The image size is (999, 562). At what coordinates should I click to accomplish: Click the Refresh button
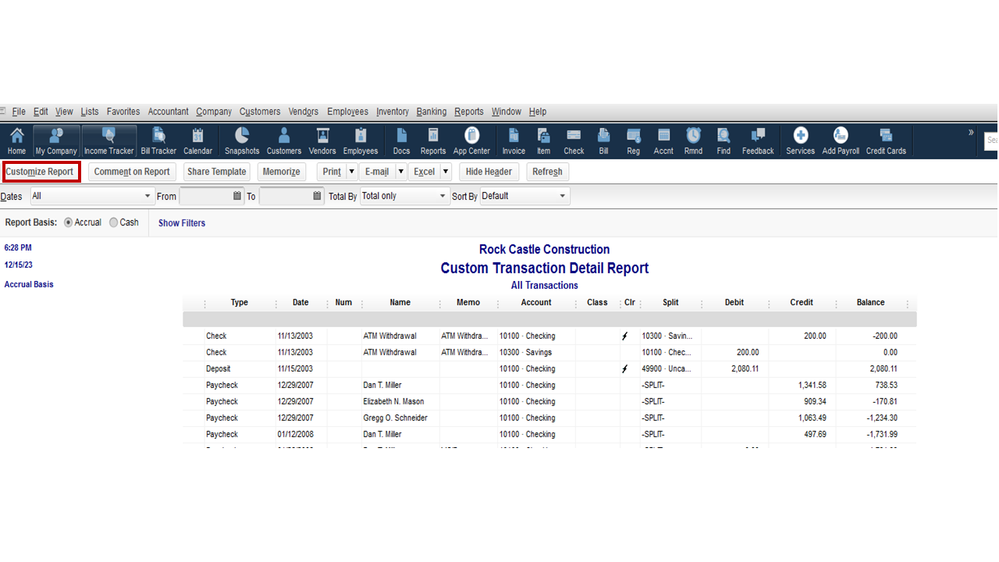pos(547,171)
